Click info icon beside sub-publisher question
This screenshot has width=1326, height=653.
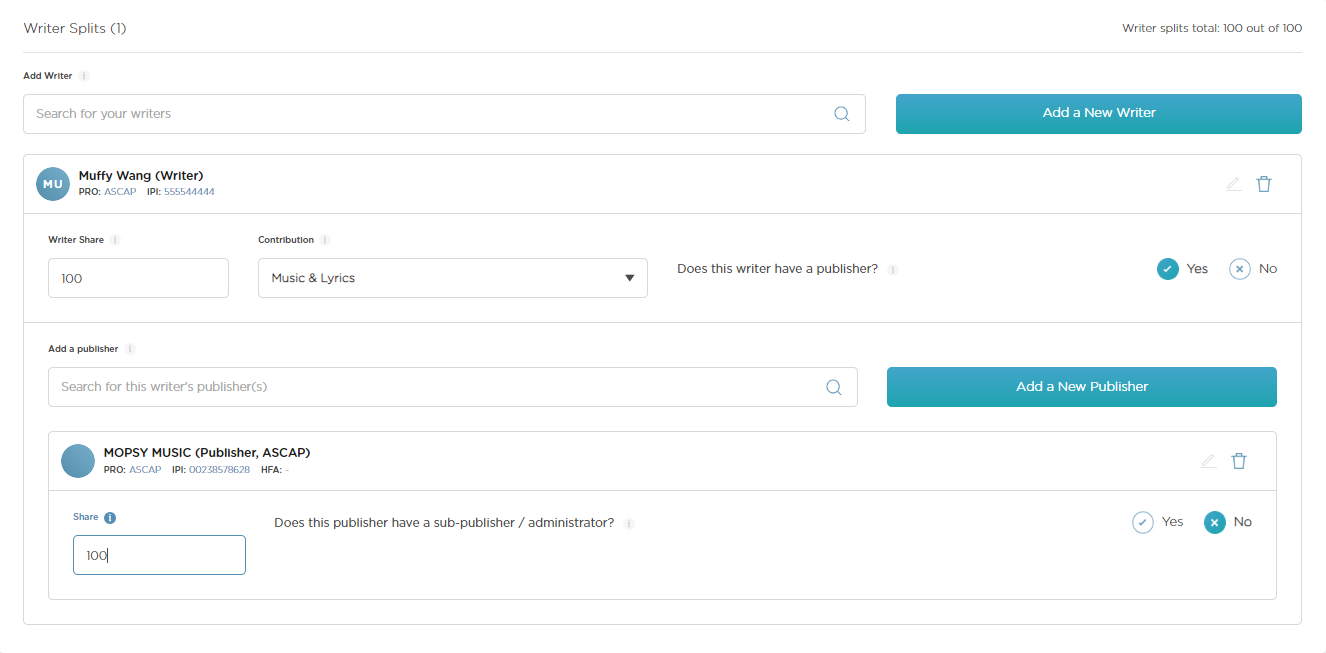(629, 524)
